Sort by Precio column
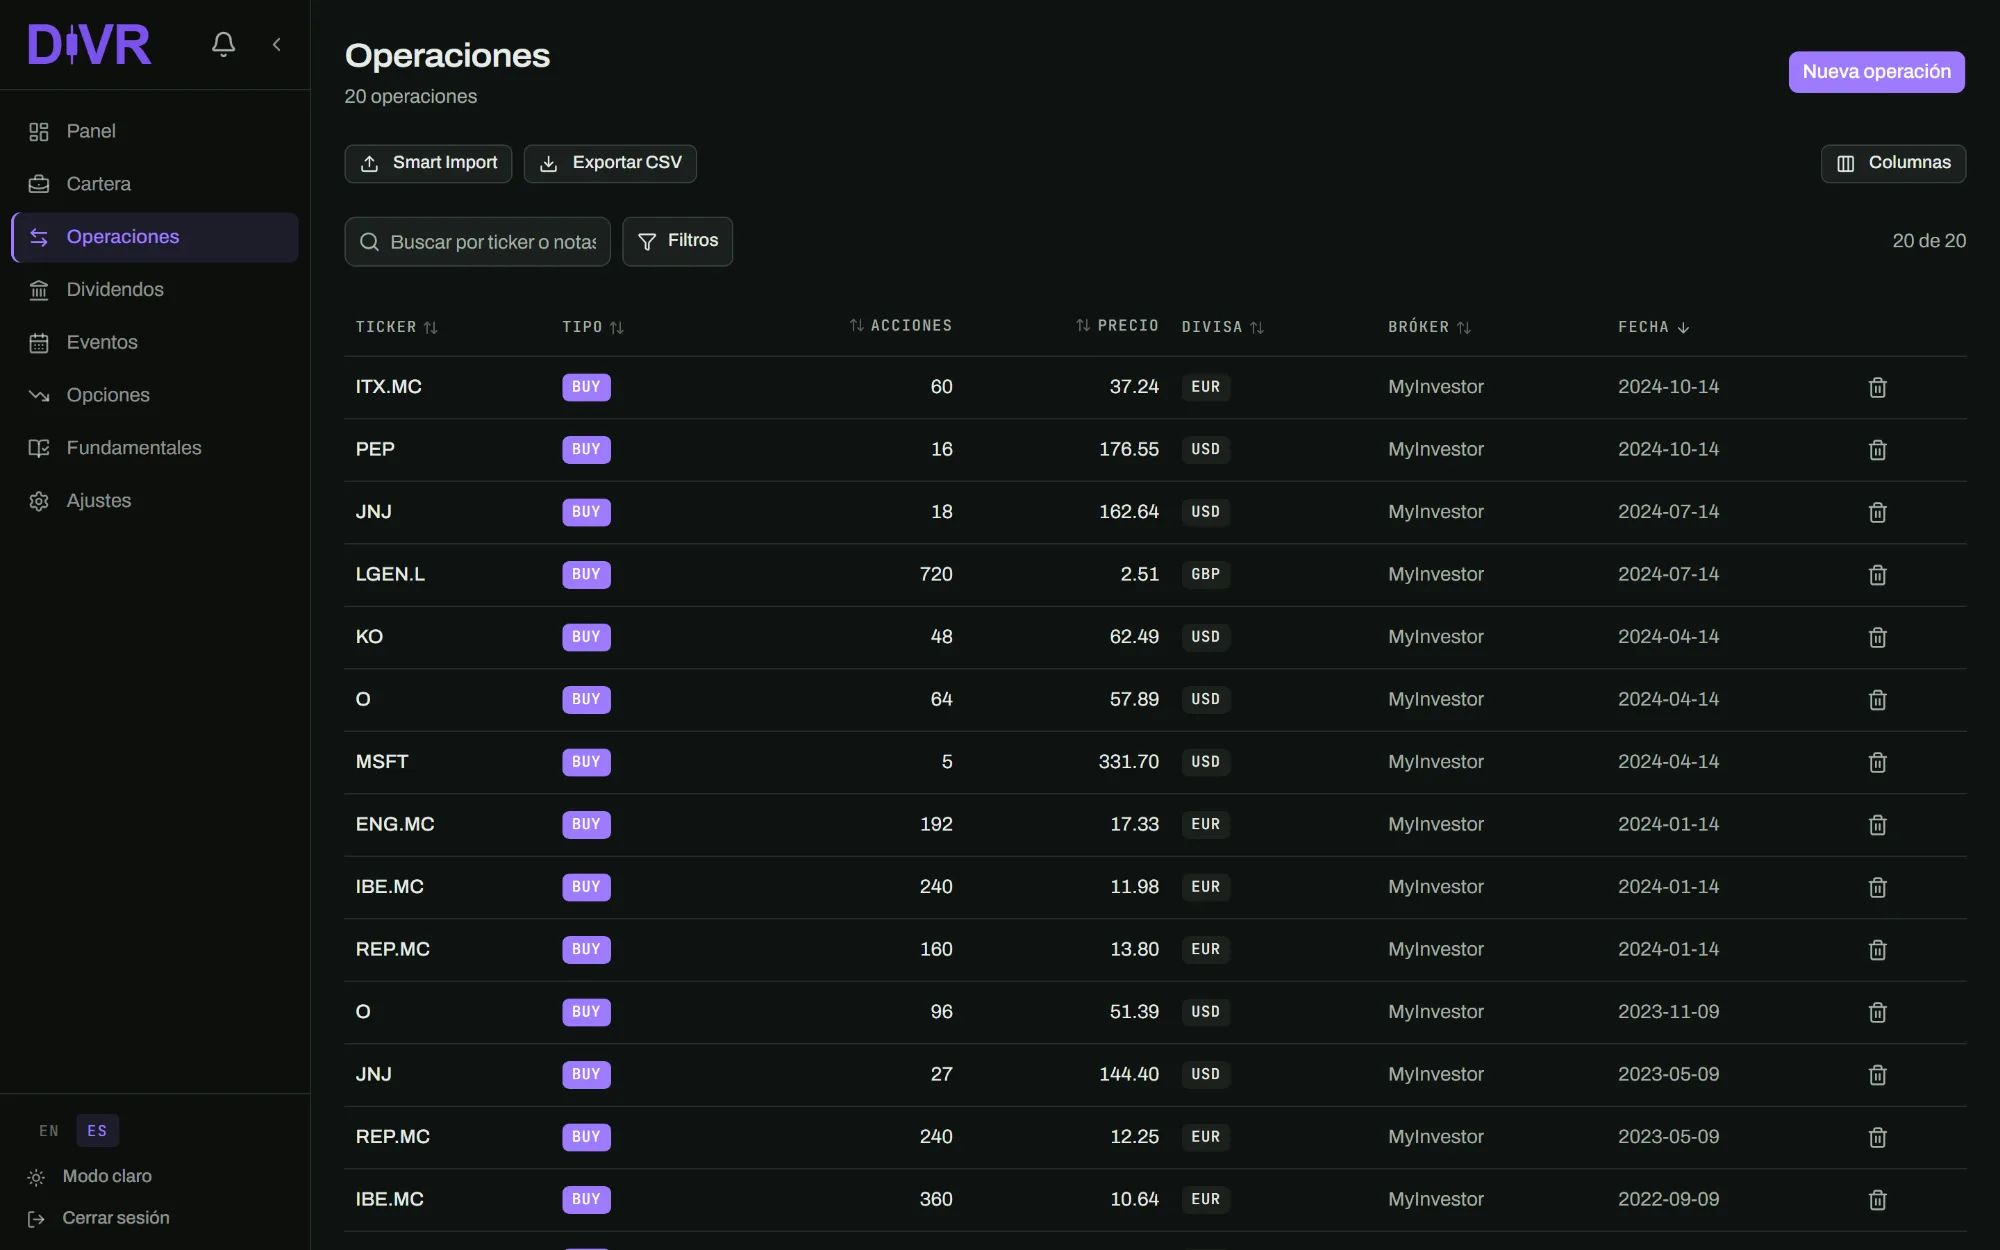This screenshot has height=1250, width=2000. click(x=1117, y=326)
